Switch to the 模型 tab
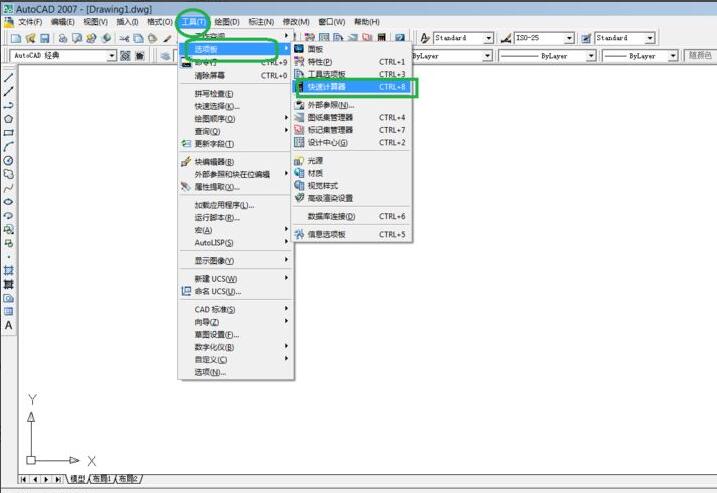 tap(77, 479)
